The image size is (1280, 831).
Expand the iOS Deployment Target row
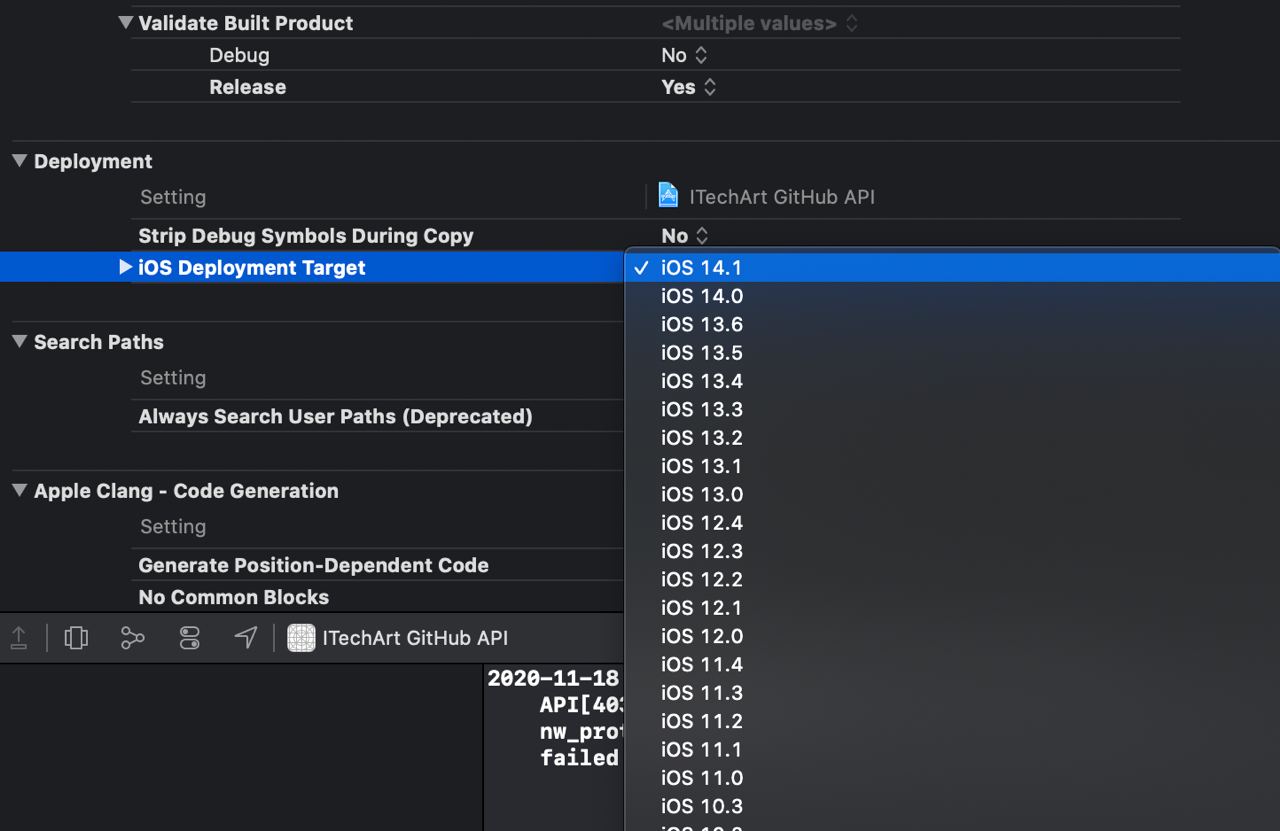tap(125, 267)
